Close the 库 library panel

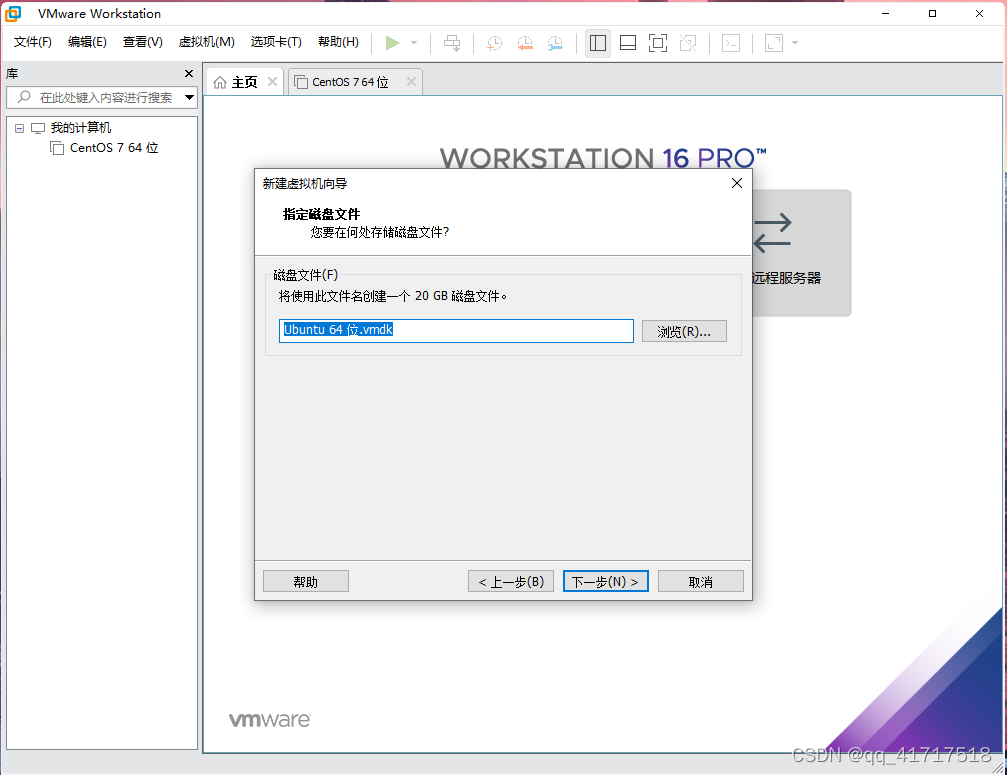tap(189, 74)
